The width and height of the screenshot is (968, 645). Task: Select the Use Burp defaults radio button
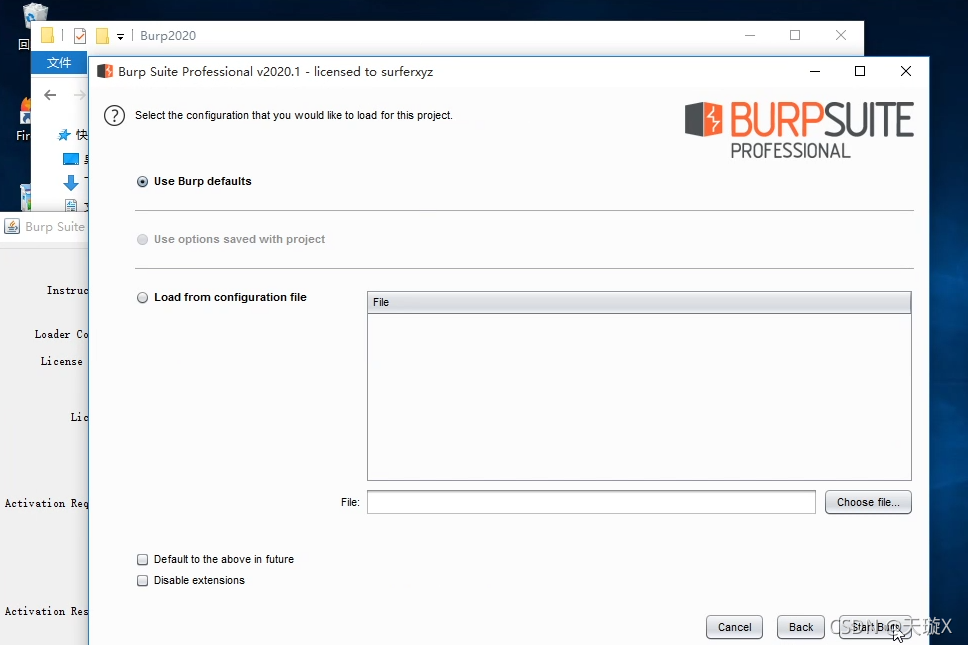(143, 182)
